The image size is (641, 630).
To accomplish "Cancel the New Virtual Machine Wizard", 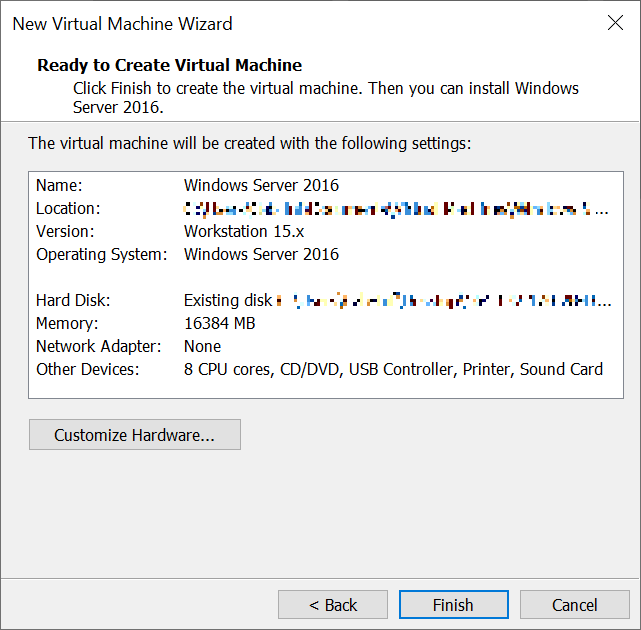I will (574, 604).
